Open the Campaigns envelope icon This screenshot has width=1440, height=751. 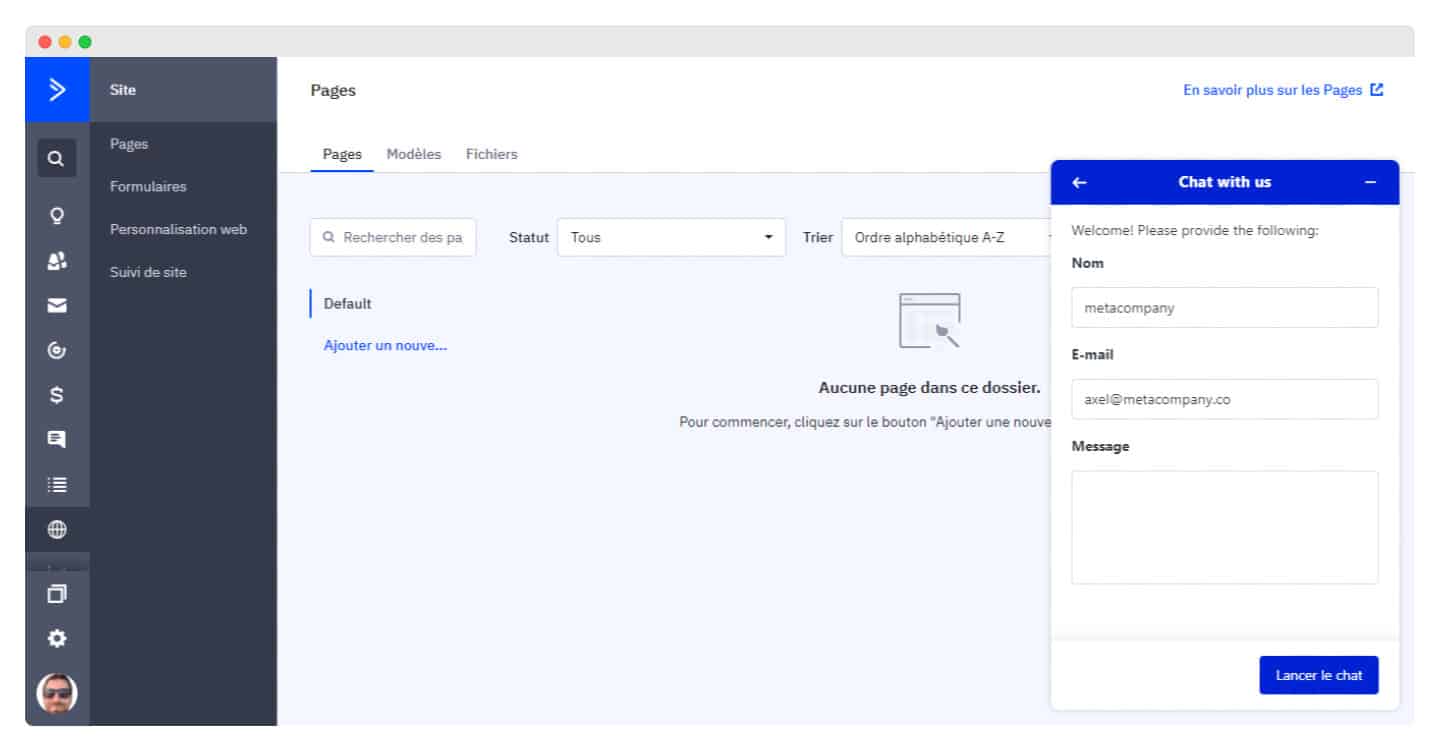click(x=57, y=305)
